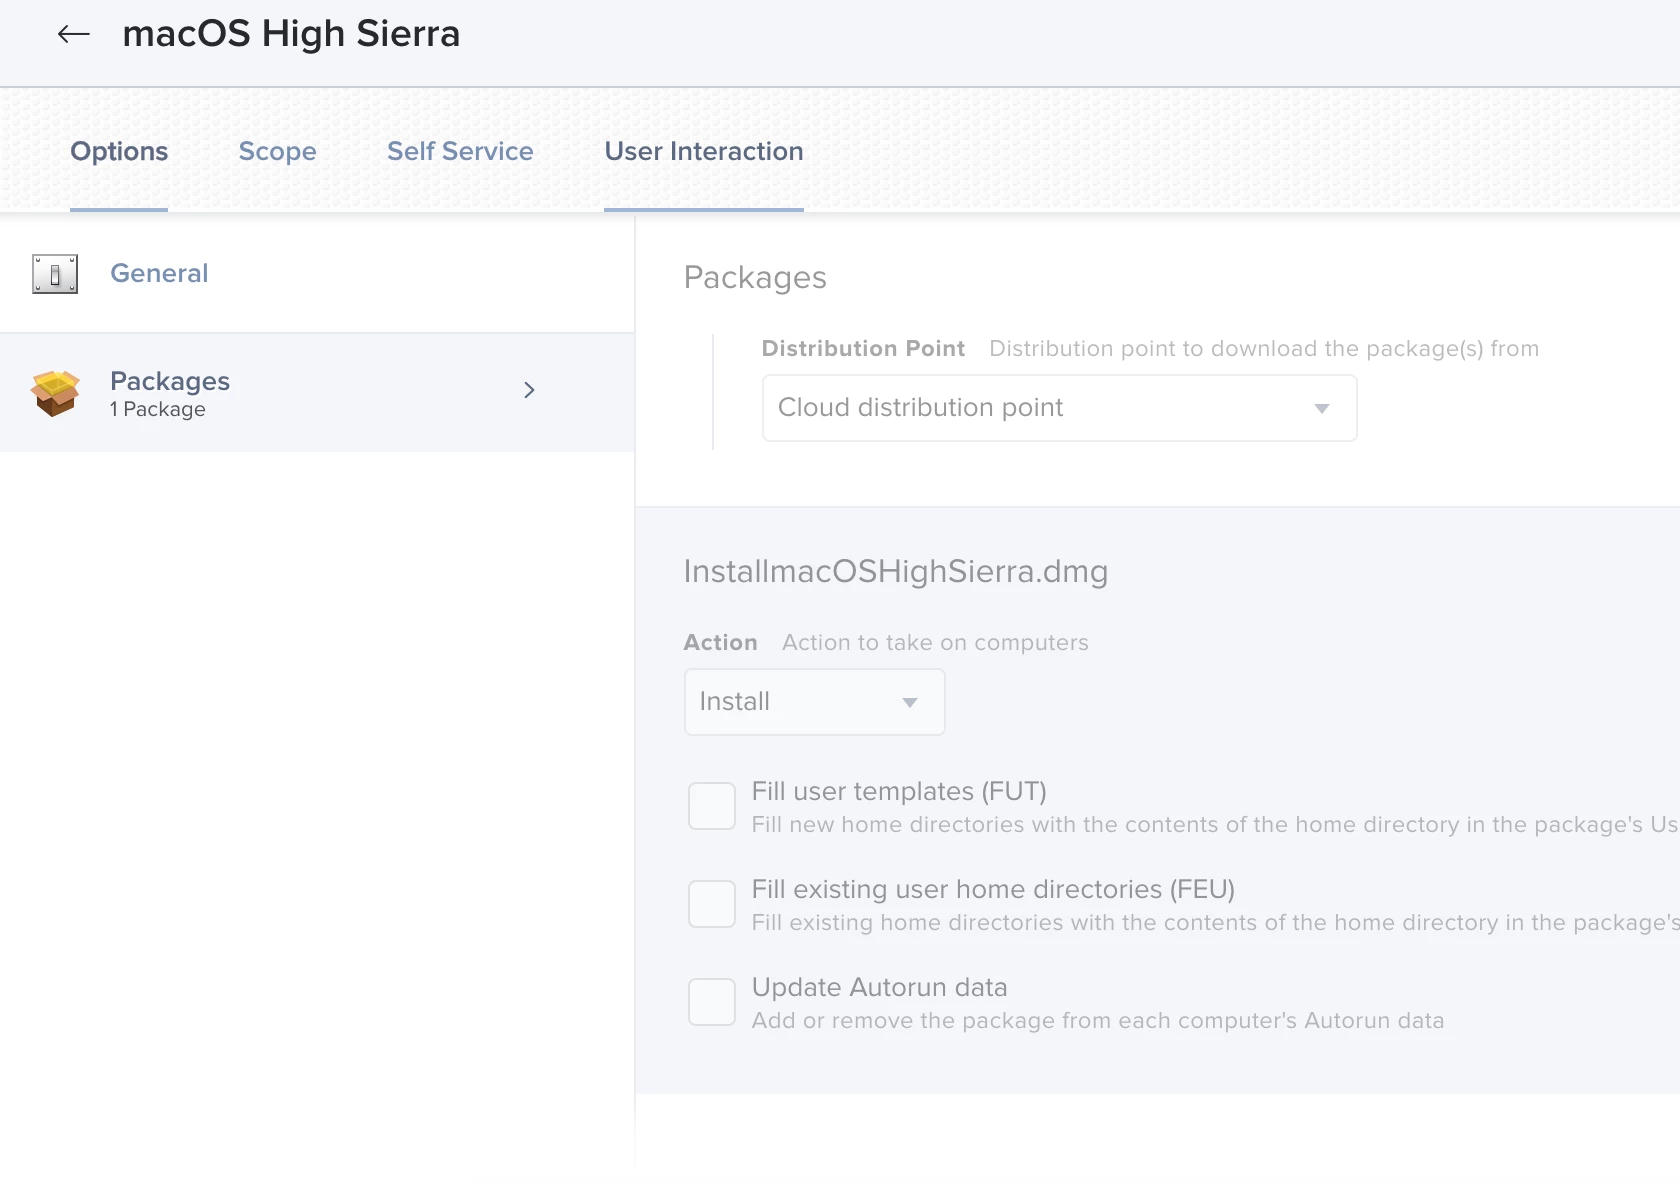Click the Packages box icon
Screen dimensions: 1680x1186
coord(55,393)
